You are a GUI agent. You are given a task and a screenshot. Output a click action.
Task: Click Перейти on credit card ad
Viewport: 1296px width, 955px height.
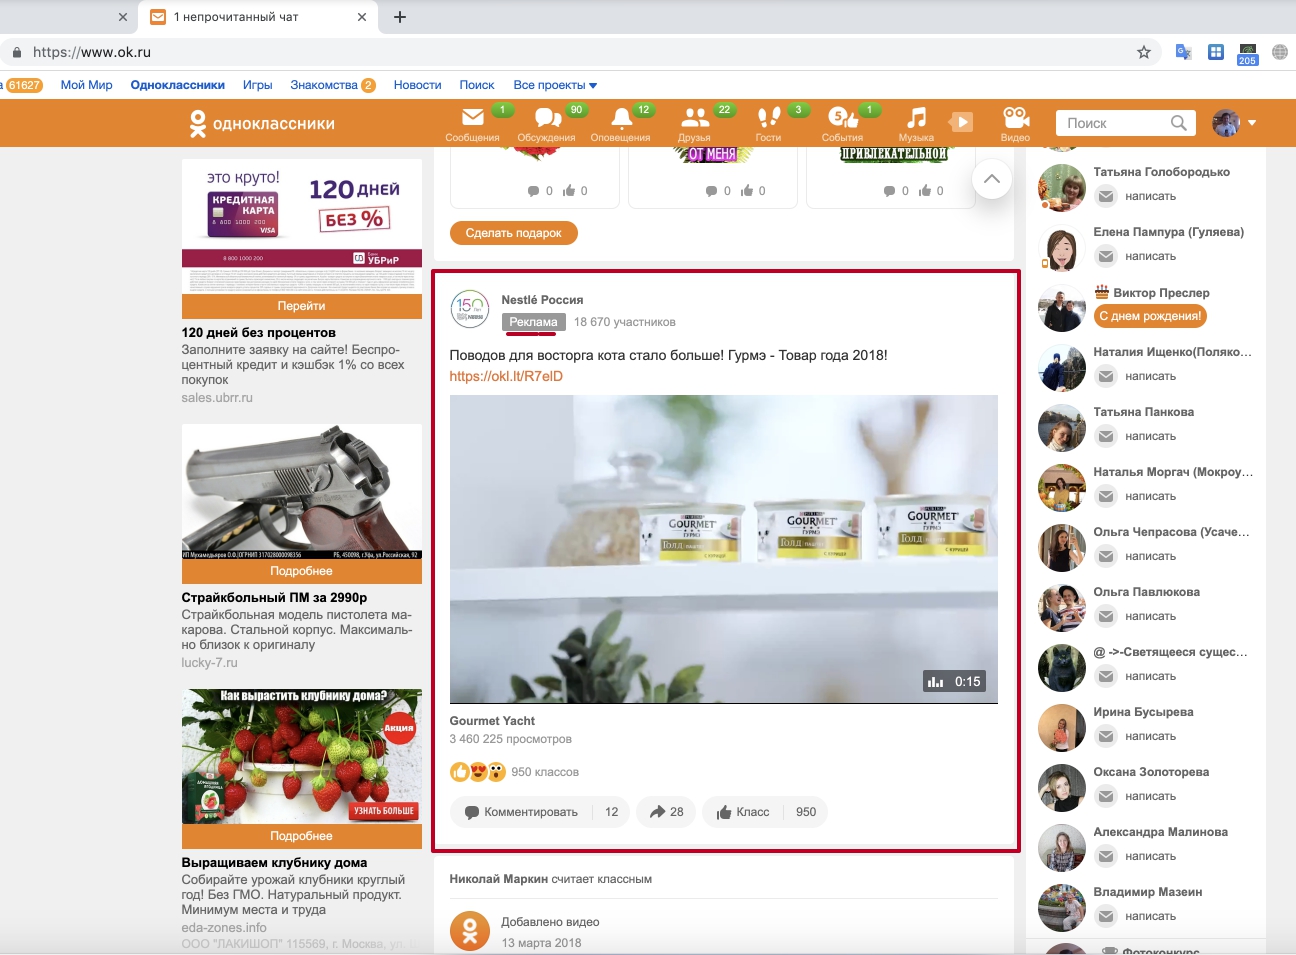click(302, 306)
